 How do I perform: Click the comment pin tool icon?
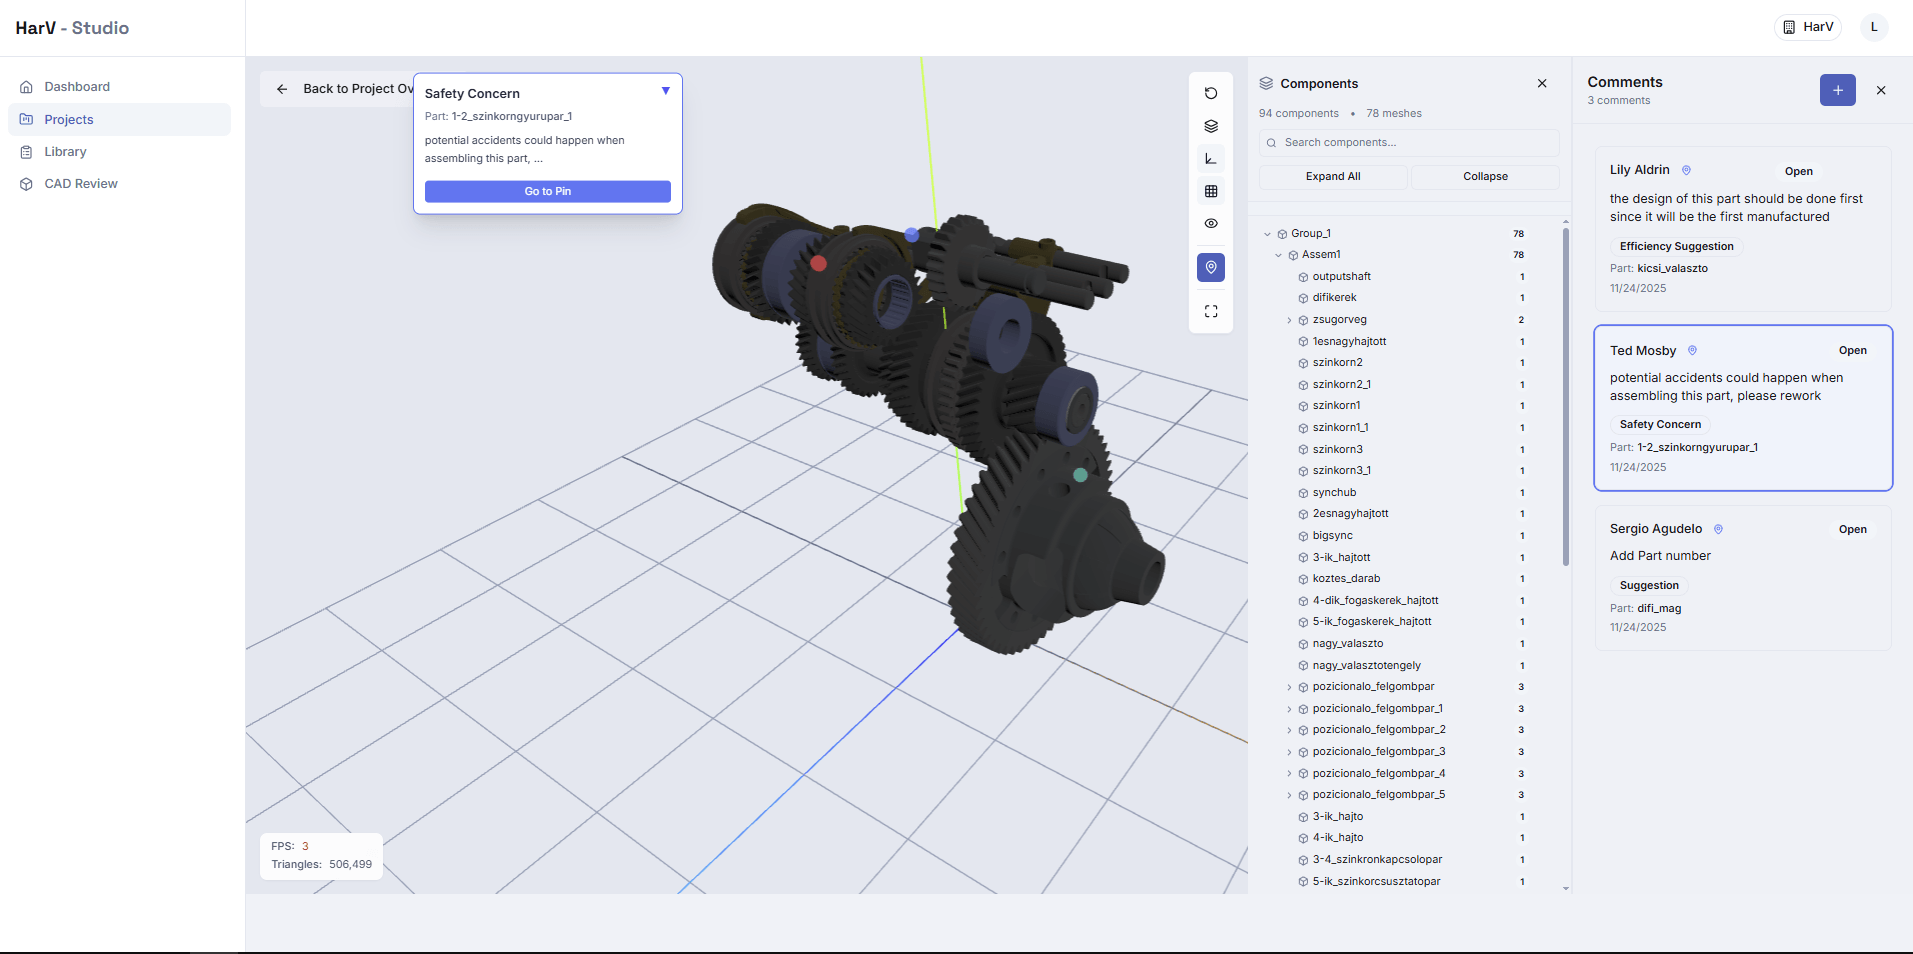tap(1210, 267)
